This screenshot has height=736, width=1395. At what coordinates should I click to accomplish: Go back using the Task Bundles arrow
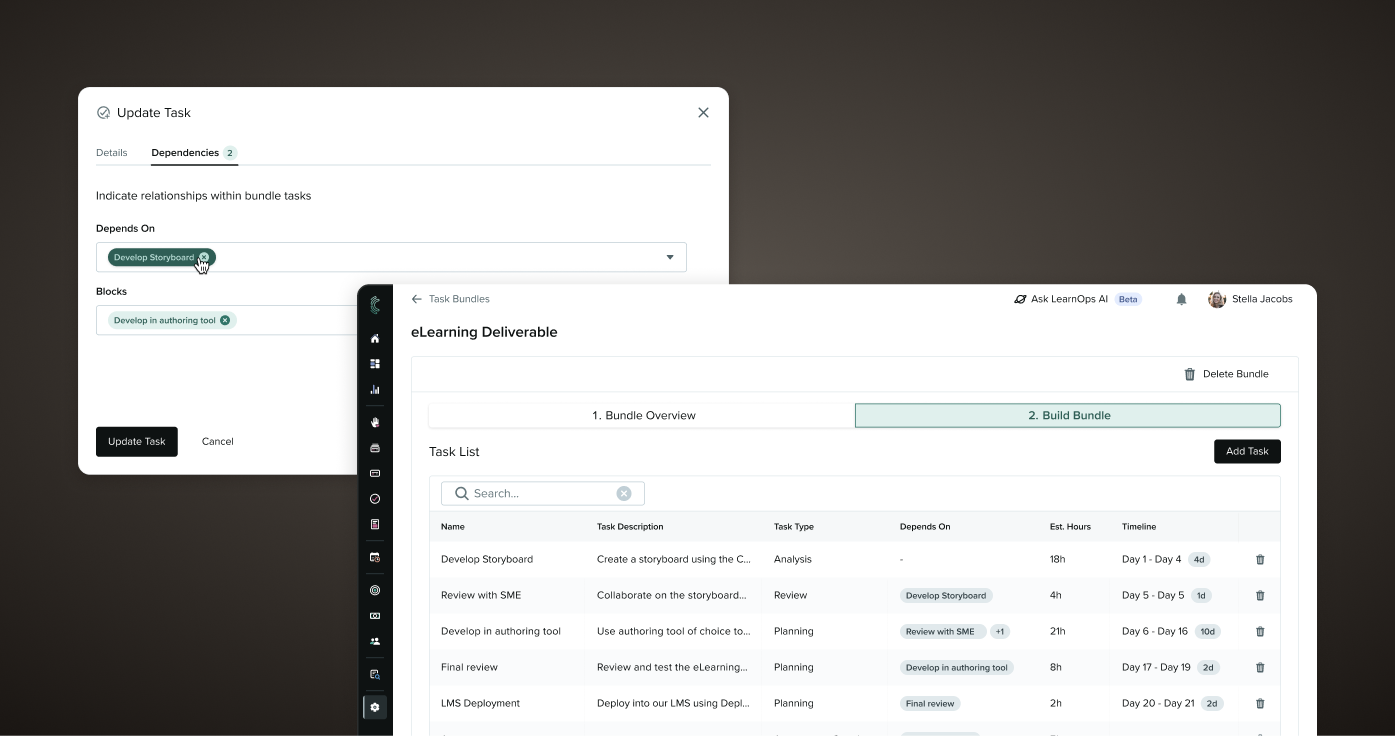(417, 299)
